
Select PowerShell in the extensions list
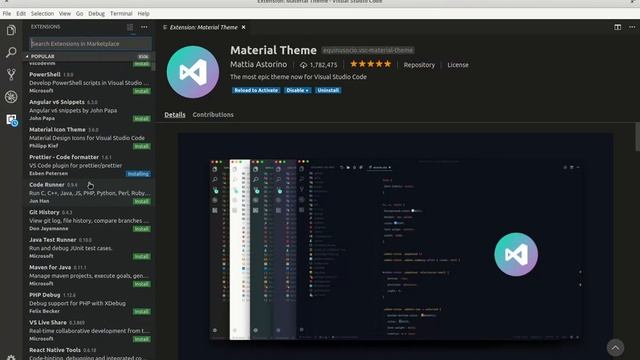point(89,82)
